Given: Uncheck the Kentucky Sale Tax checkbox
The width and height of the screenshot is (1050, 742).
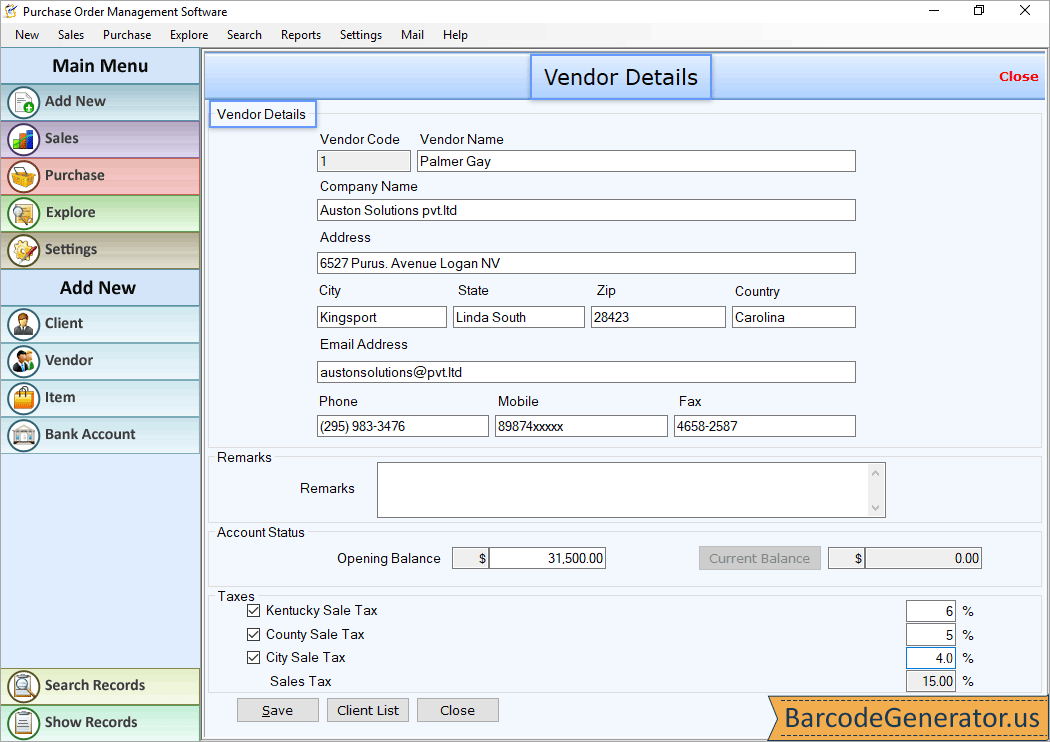Looking at the screenshot, I should 253,610.
